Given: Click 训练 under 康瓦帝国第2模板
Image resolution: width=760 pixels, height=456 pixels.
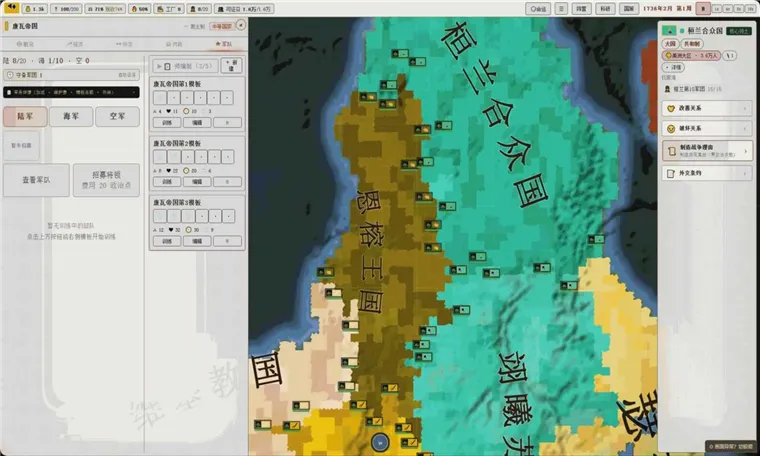Looking at the screenshot, I should click(x=167, y=182).
